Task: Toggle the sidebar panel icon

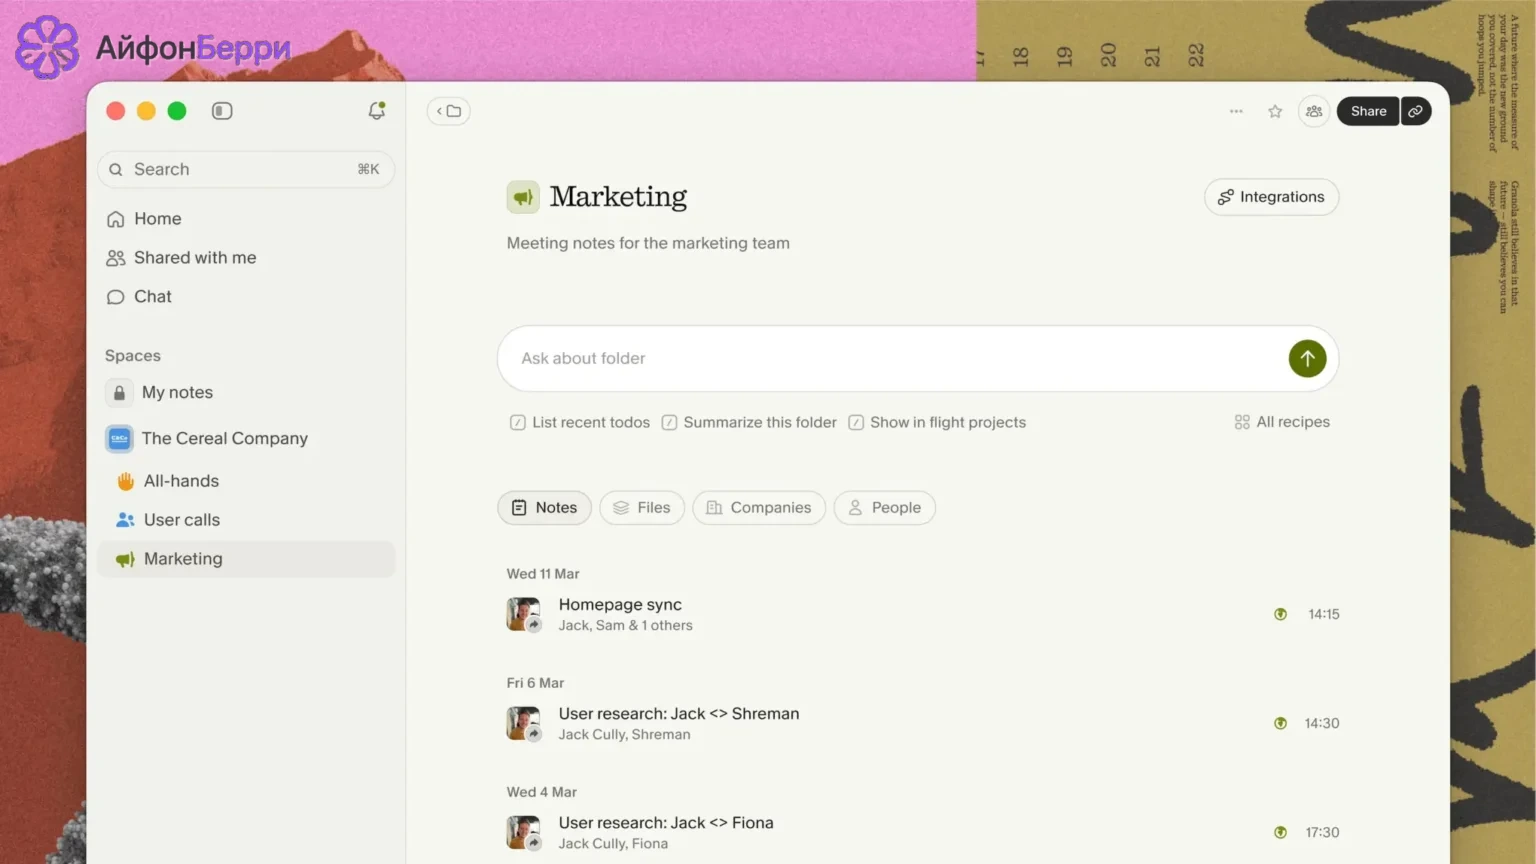Action: [222, 111]
